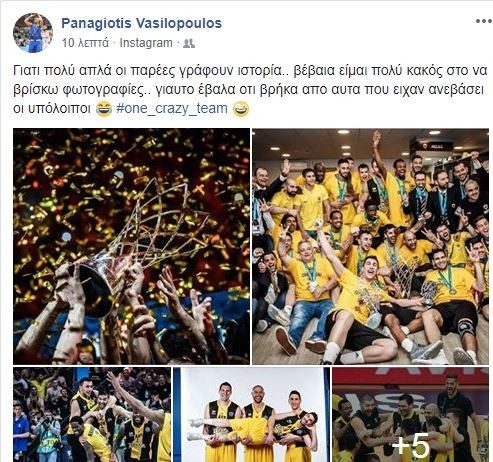Open the locker room team celebration photo
This screenshot has height=462, width=493.
tap(370, 246)
